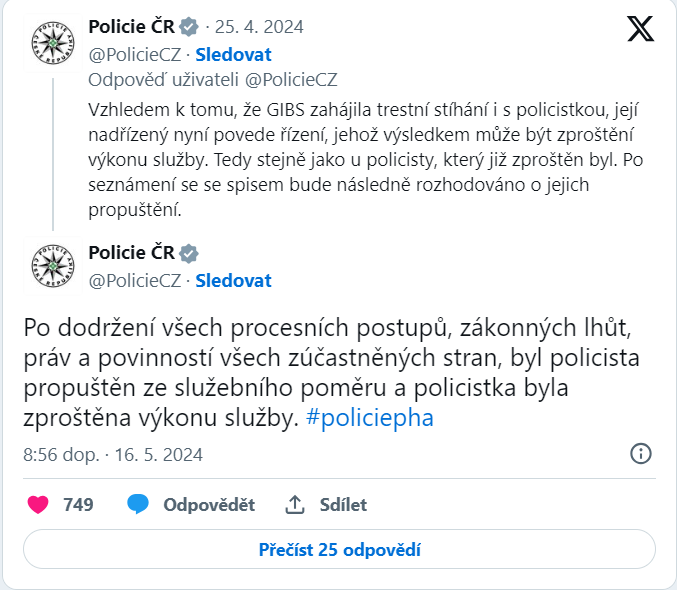
Task: Like the tweet with the heart icon
Action: tap(38, 505)
